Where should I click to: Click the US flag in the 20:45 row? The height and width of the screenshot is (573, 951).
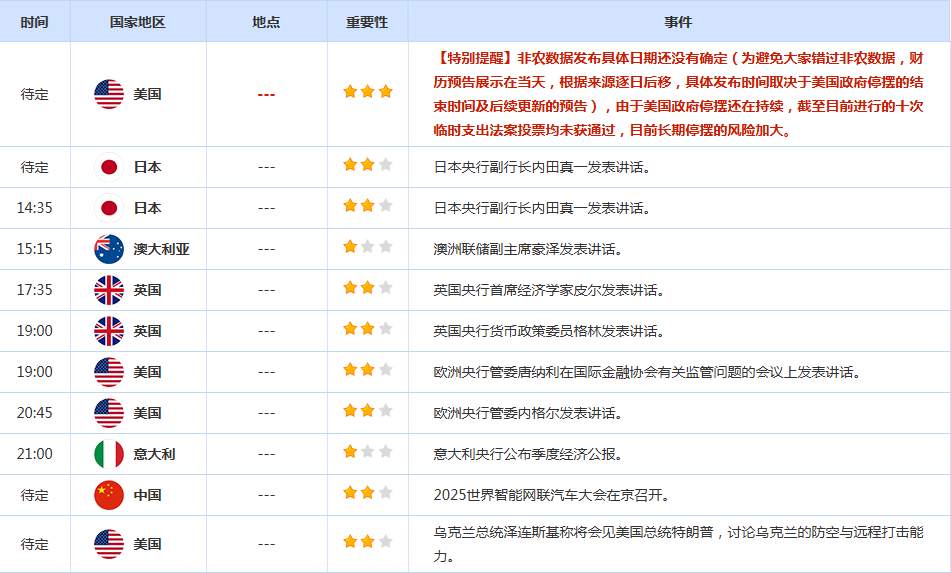(109, 413)
